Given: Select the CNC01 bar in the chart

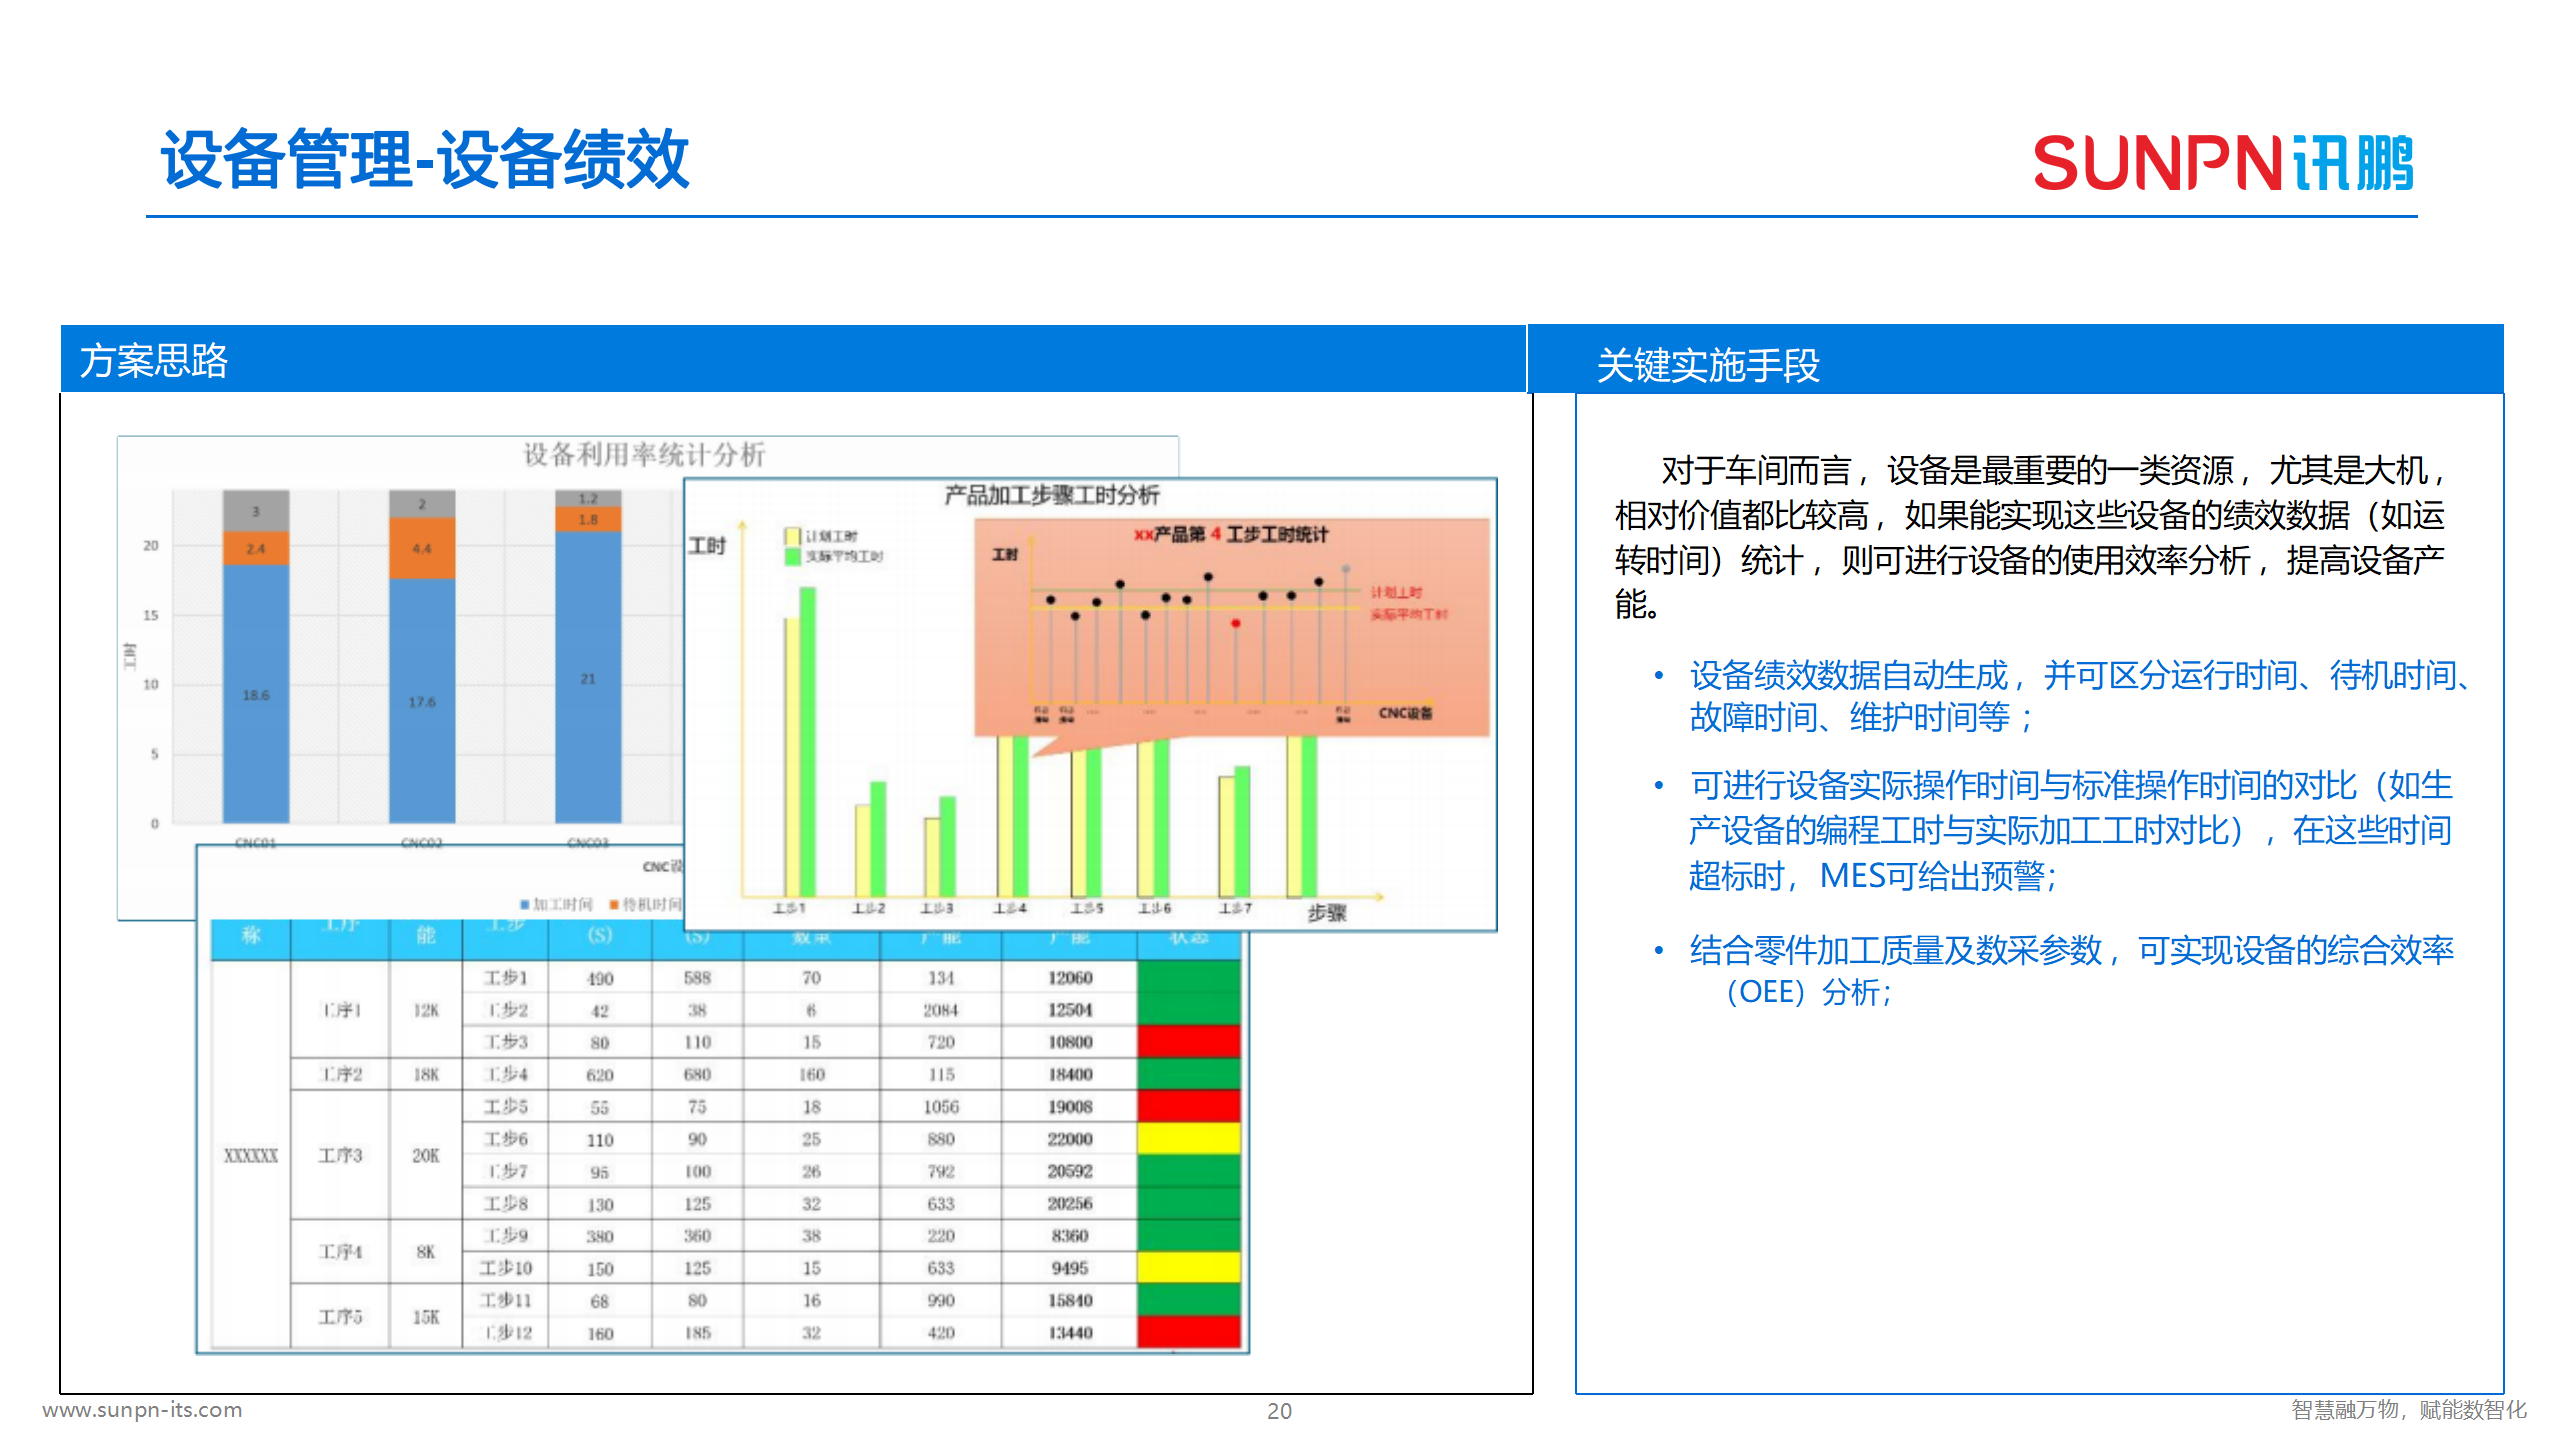Looking at the screenshot, I should click(255, 690).
